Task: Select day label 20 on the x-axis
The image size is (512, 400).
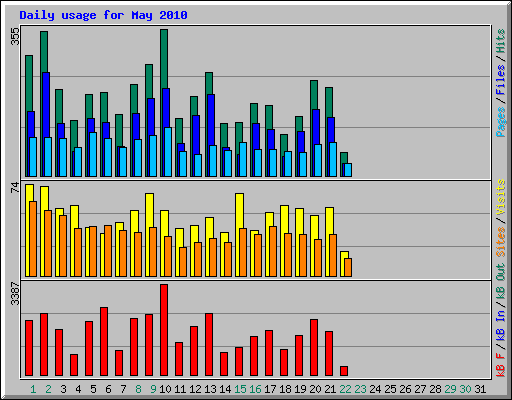Action: 315,389
